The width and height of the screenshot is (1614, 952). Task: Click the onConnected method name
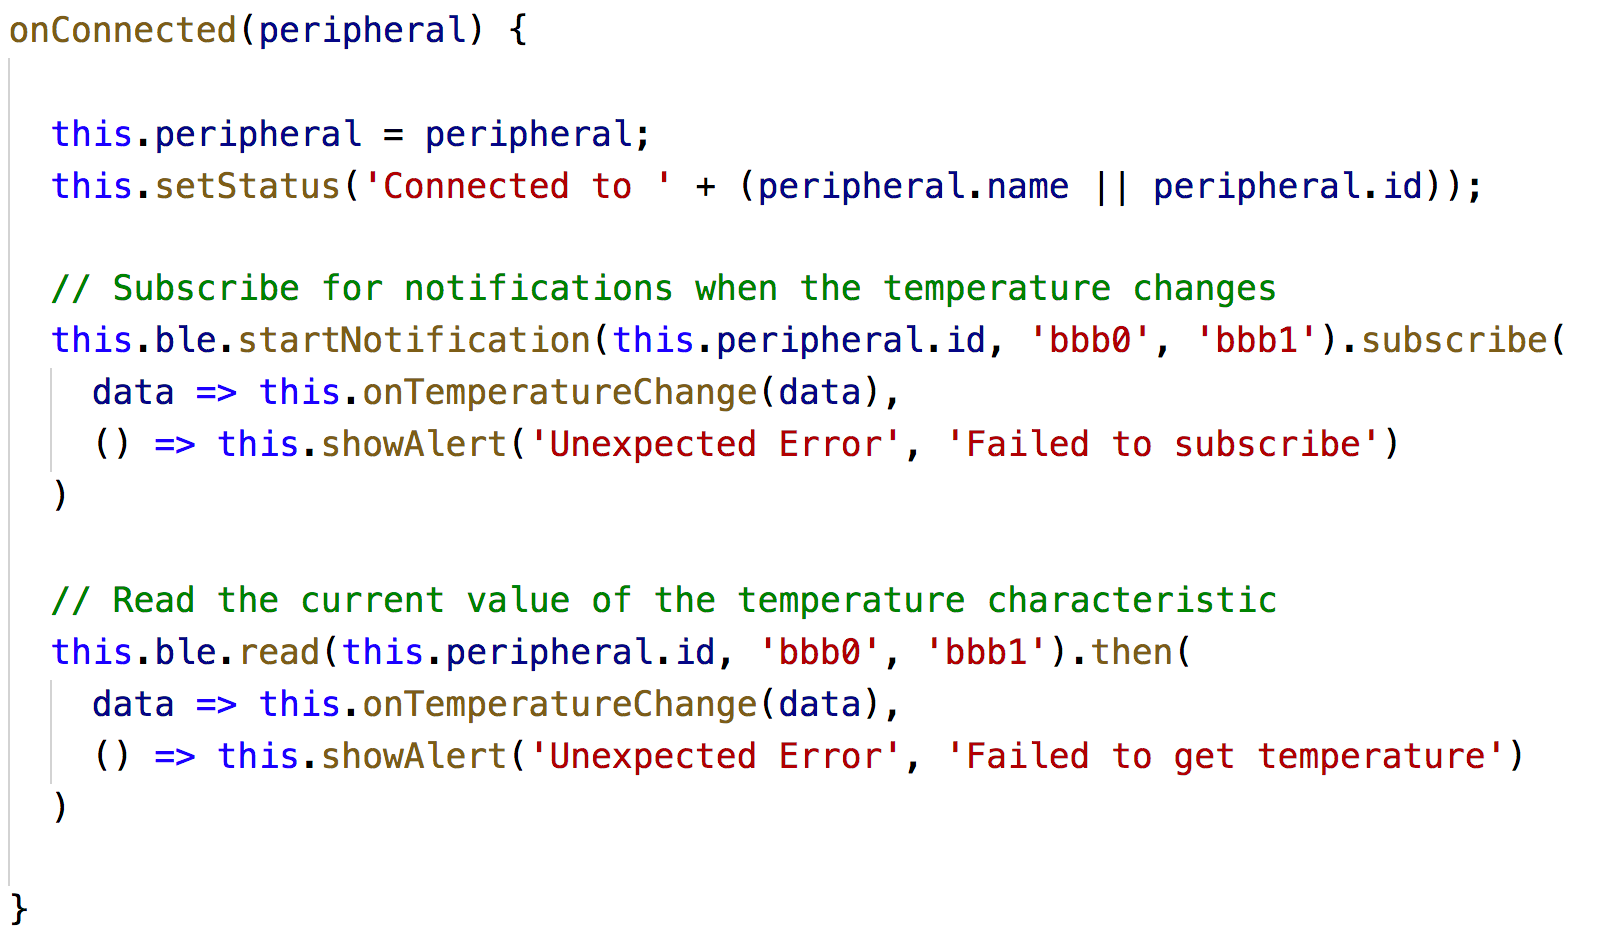click(123, 30)
